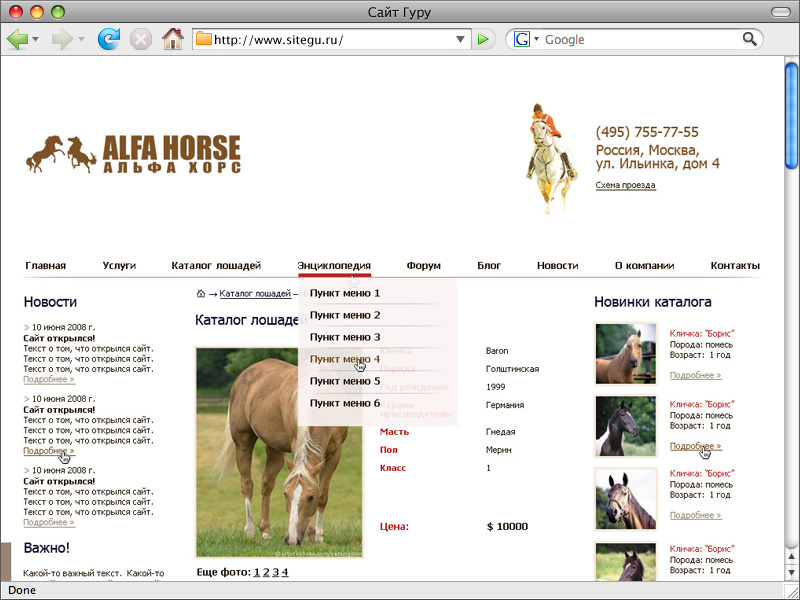Select Пункт меню 2 in the dropdown
Image resolution: width=800 pixels, height=600 pixels.
pyautogui.click(x=345, y=315)
